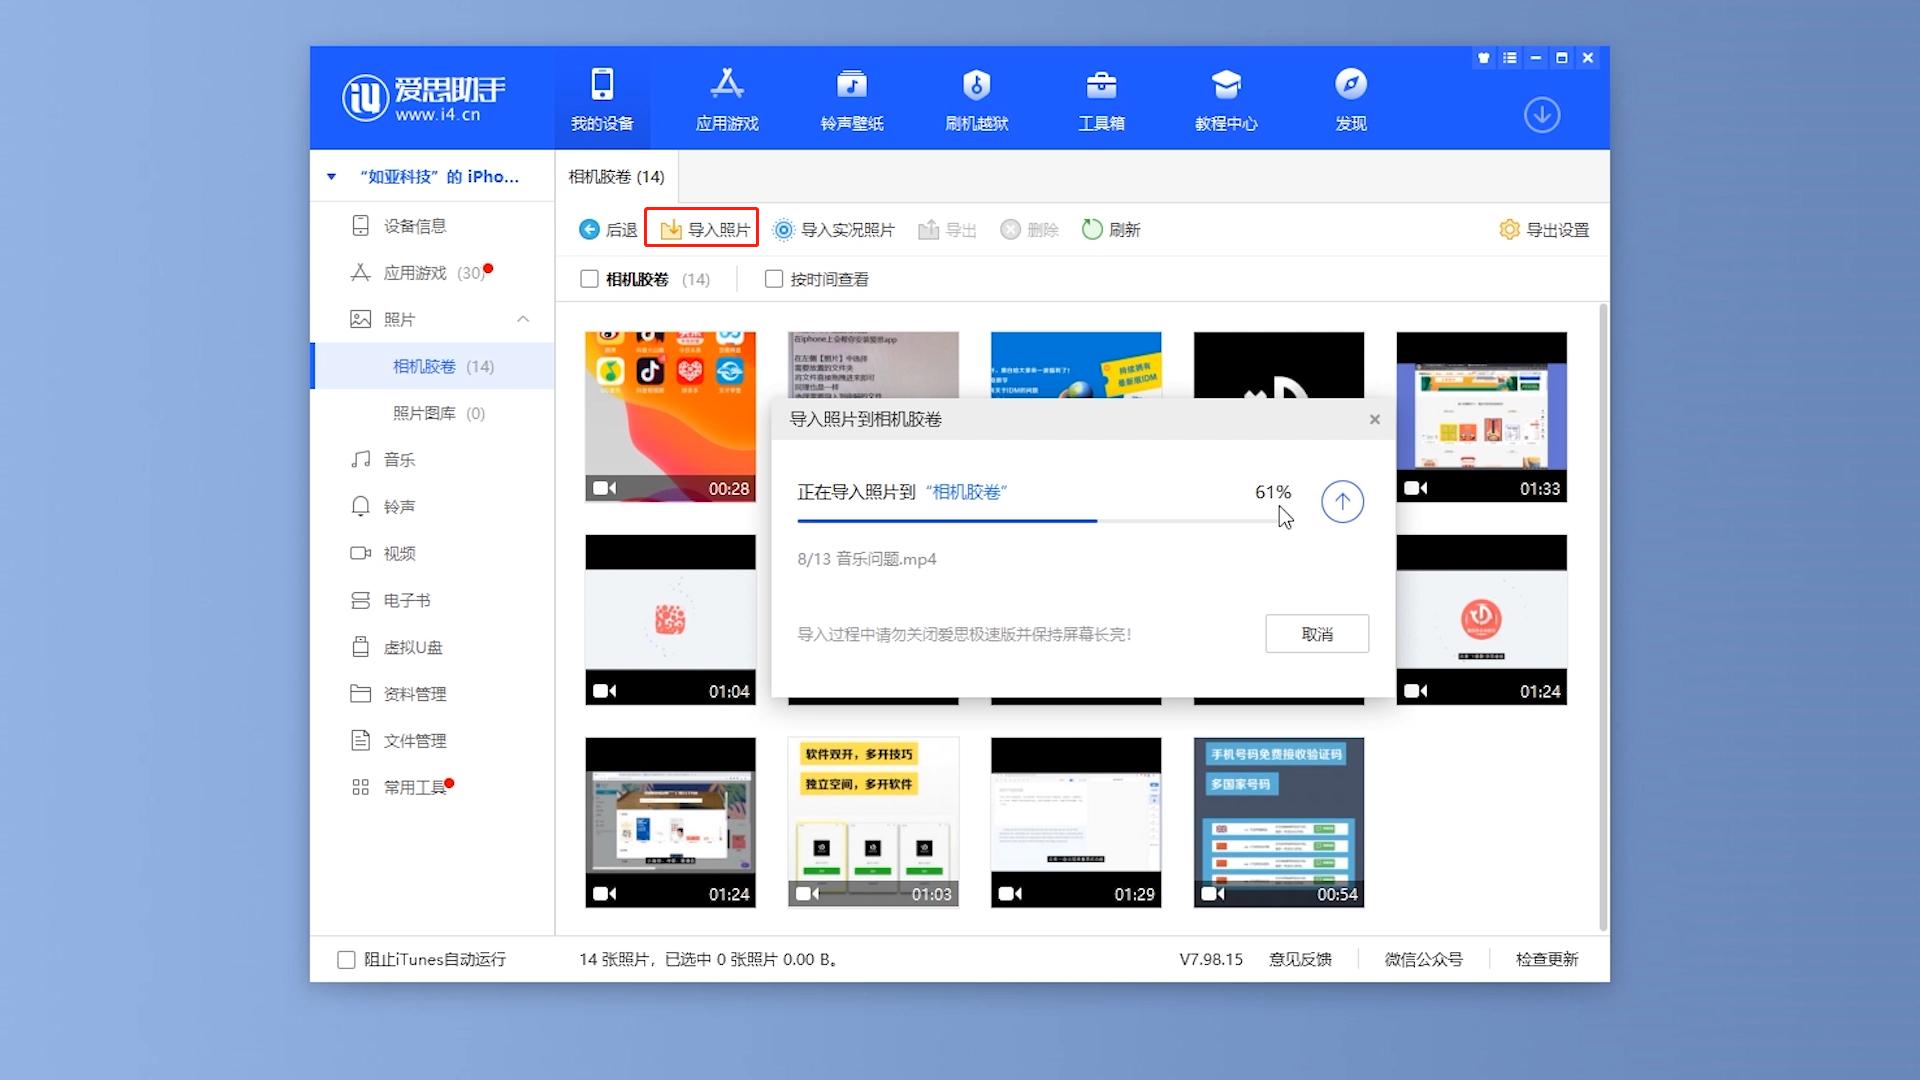The image size is (1920, 1080).
Task: Toggle 阻止iTunes自动运行 option
Action: (346, 959)
